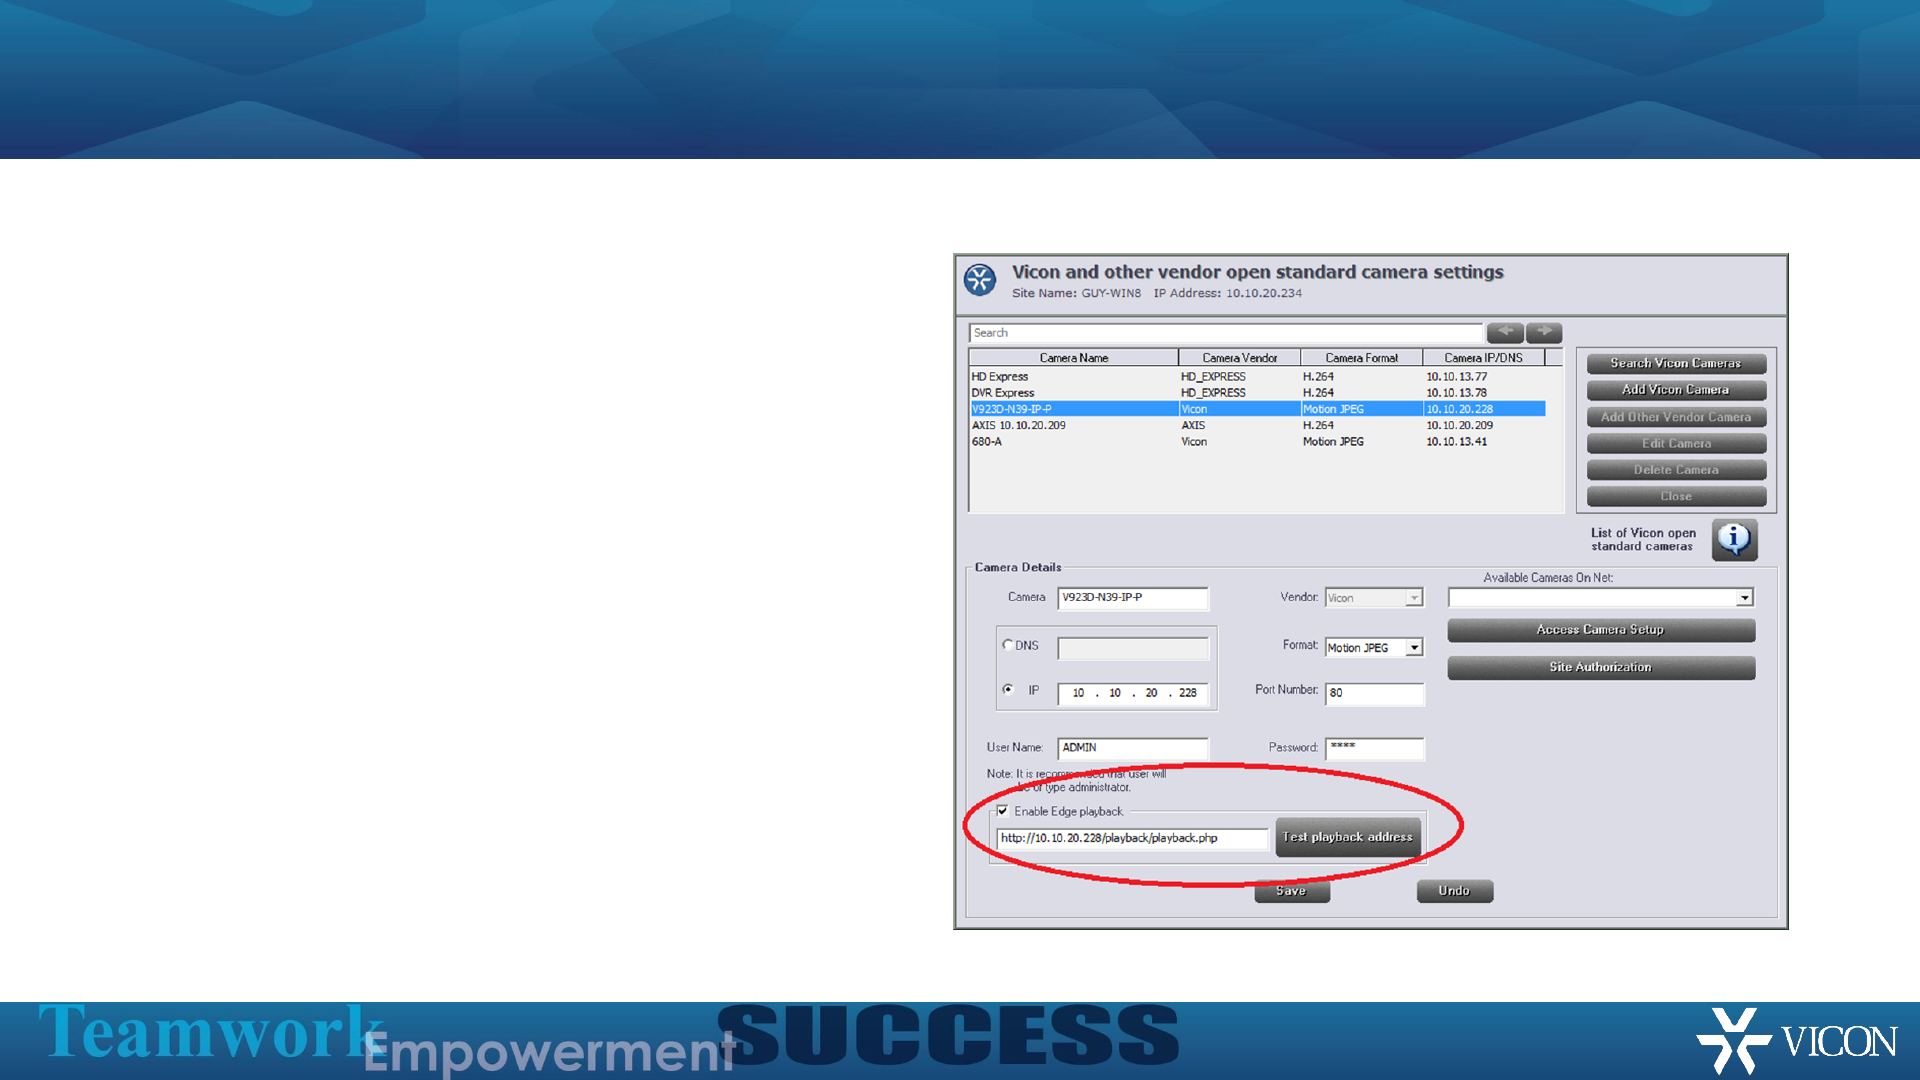This screenshot has height=1080, width=1920.
Task: Click the Vicon logo icon in the dialog header
Action: [x=980, y=280]
